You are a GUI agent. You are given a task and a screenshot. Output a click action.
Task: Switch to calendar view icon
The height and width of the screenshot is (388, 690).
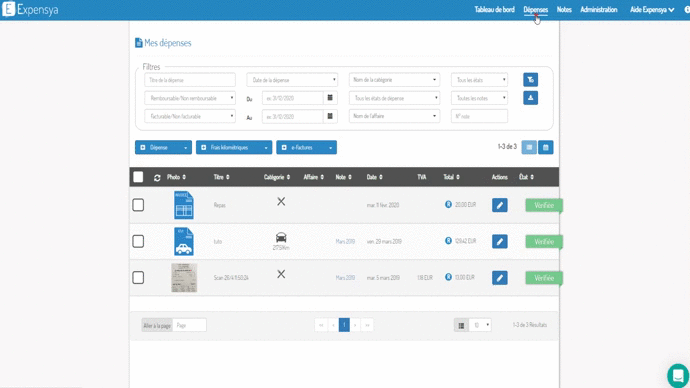point(546,147)
